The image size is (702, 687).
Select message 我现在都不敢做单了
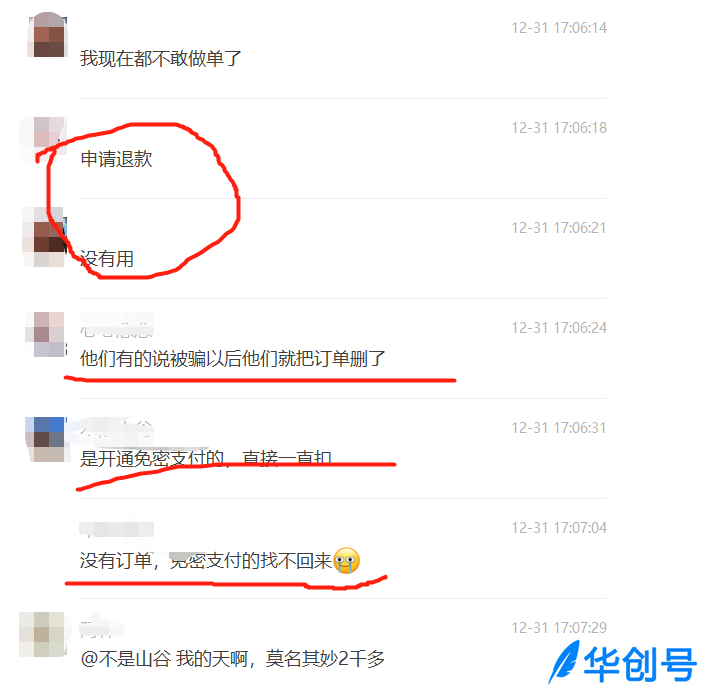tap(160, 59)
